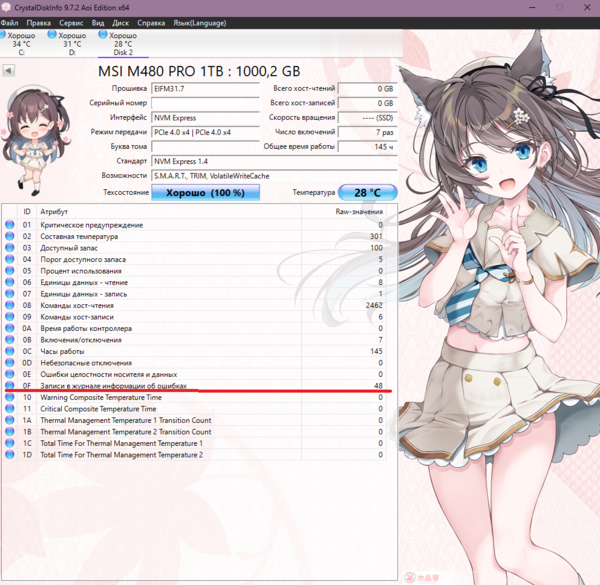The height and width of the screenshot is (585, 600).
Task: Open the Файл menu
Action: (x=9, y=23)
